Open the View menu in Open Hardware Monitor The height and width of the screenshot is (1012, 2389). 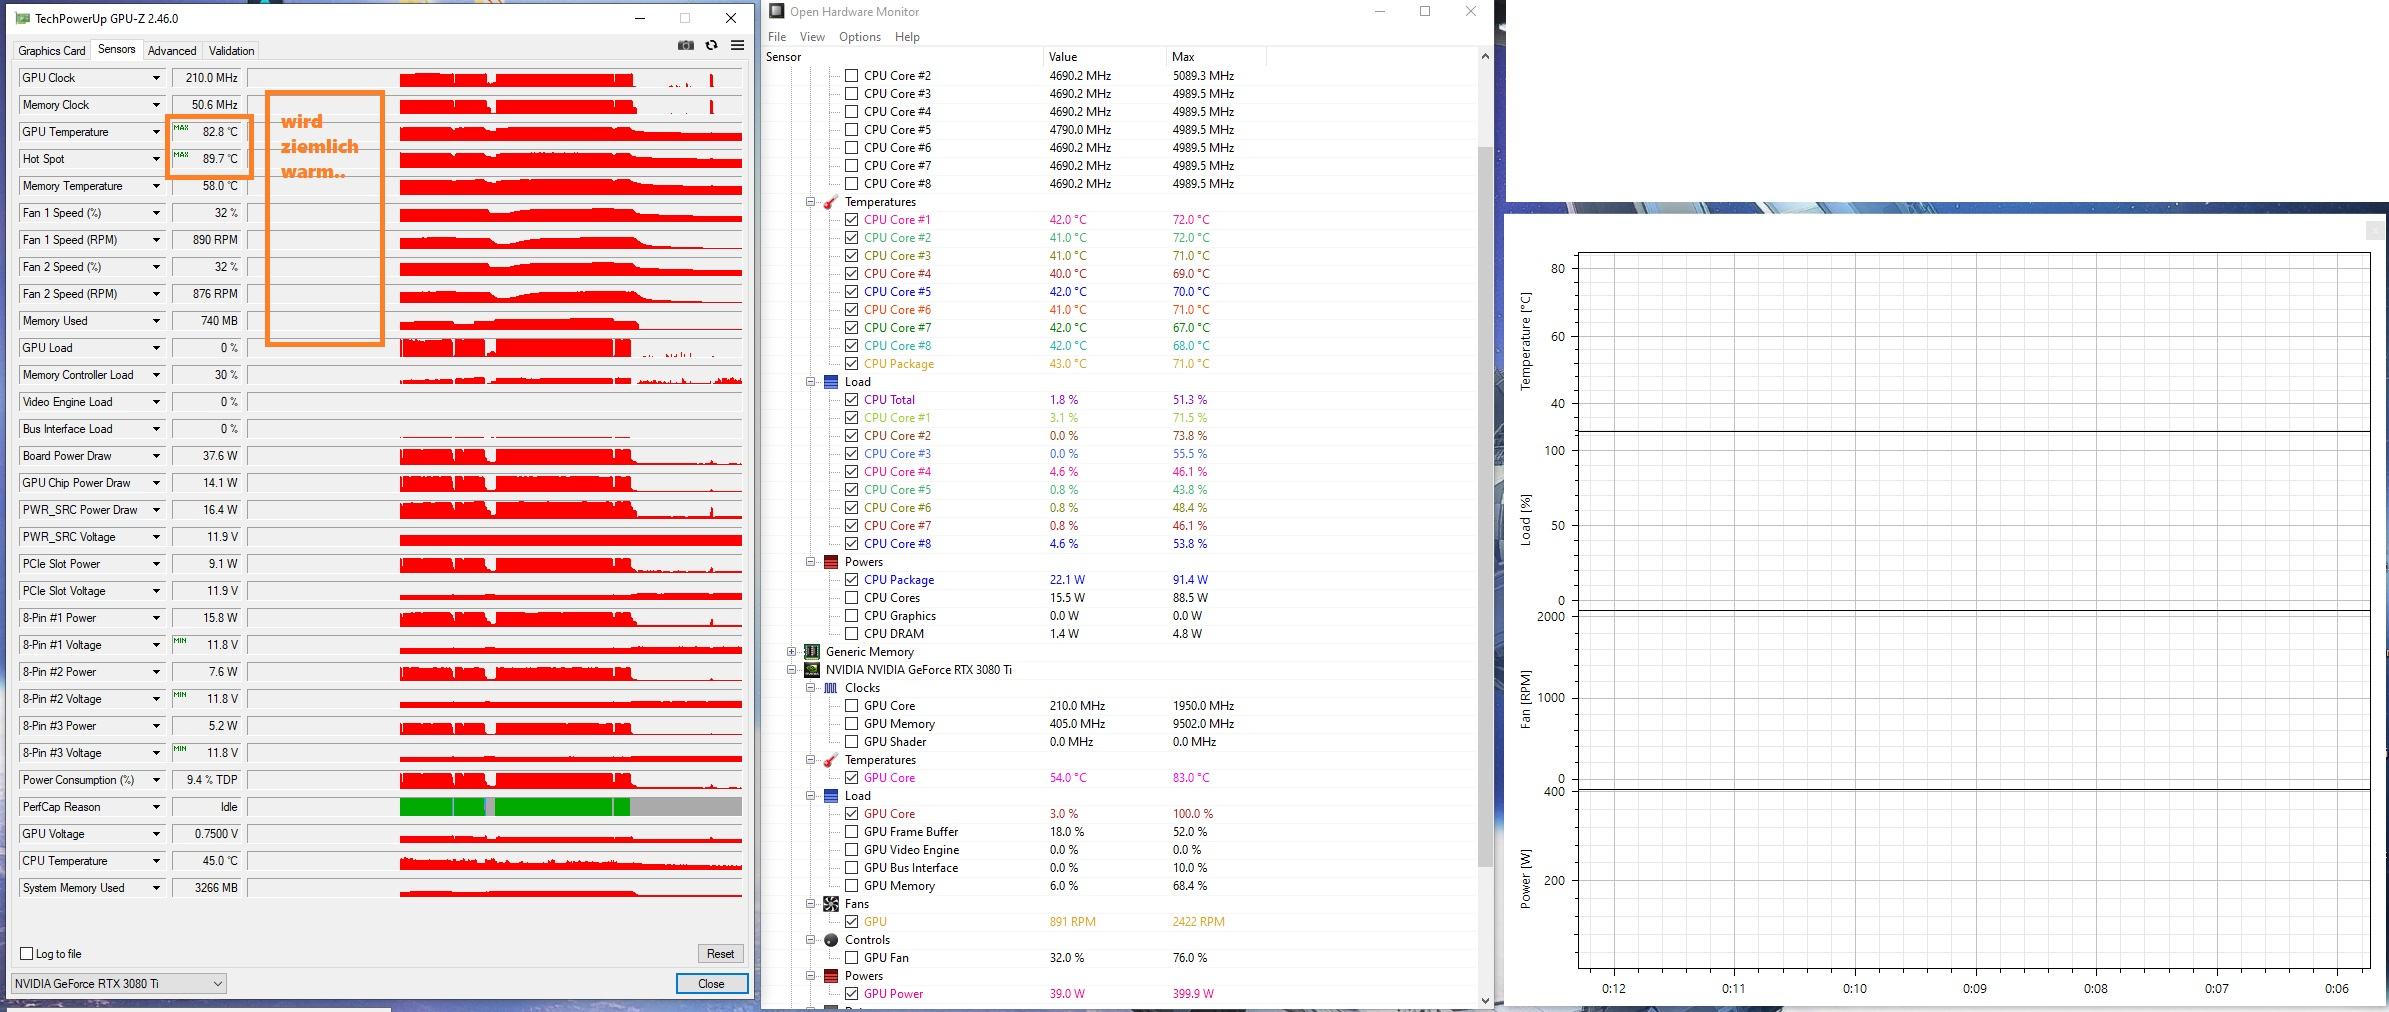click(x=812, y=37)
